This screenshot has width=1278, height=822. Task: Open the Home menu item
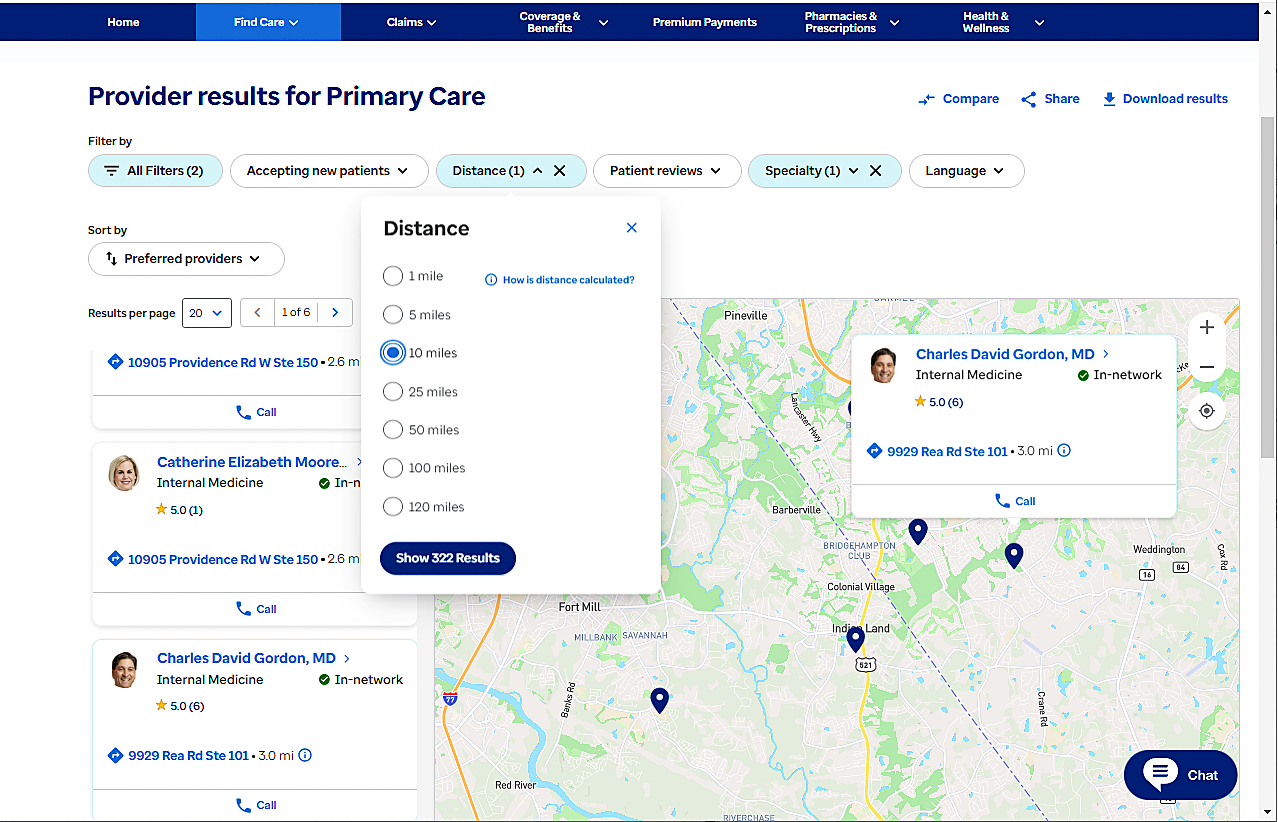coord(124,22)
